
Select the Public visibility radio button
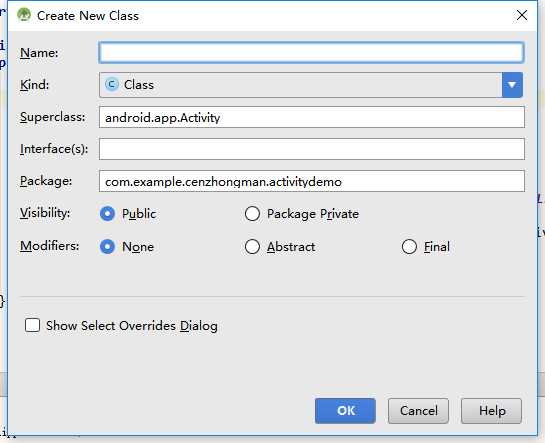[x=107, y=214]
